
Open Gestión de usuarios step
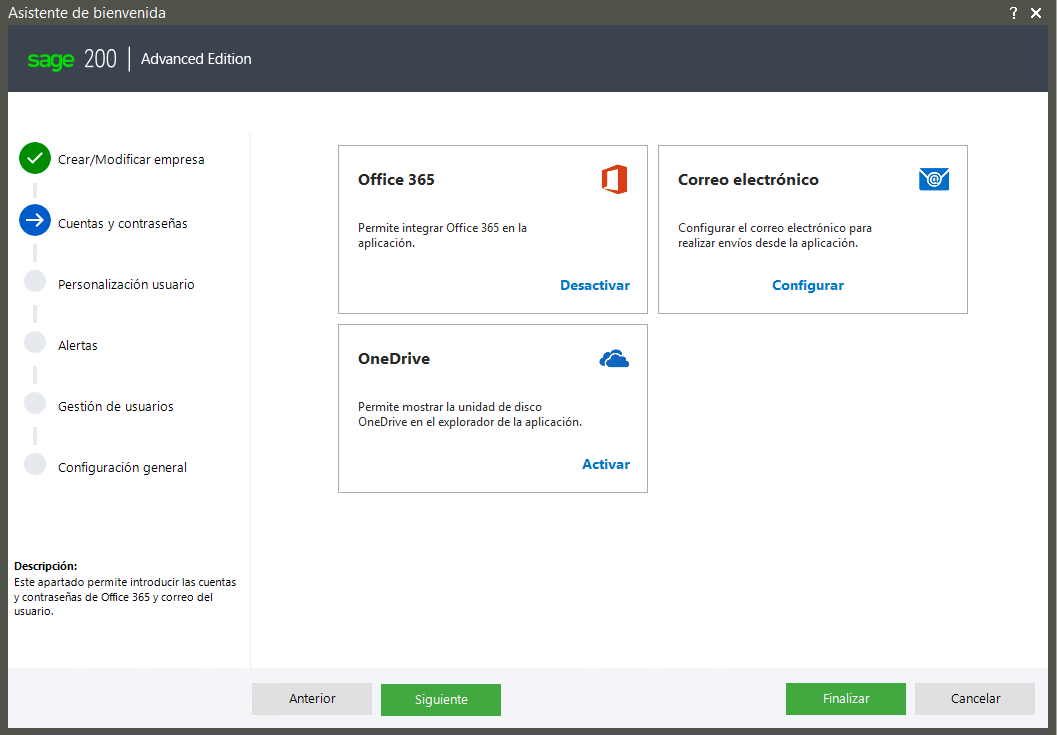click(115, 407)
